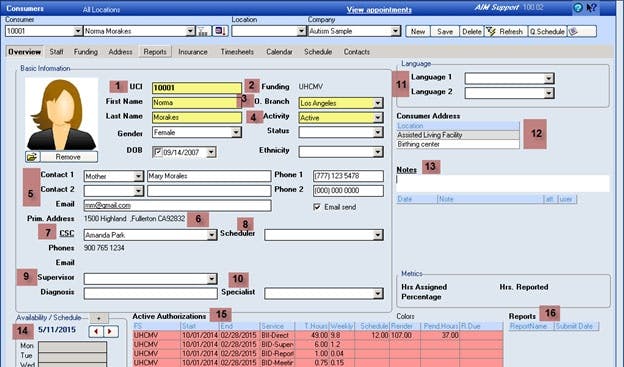Open the Activity dropdown
This screenshot has height=367, width=624.
coord(378,118)
